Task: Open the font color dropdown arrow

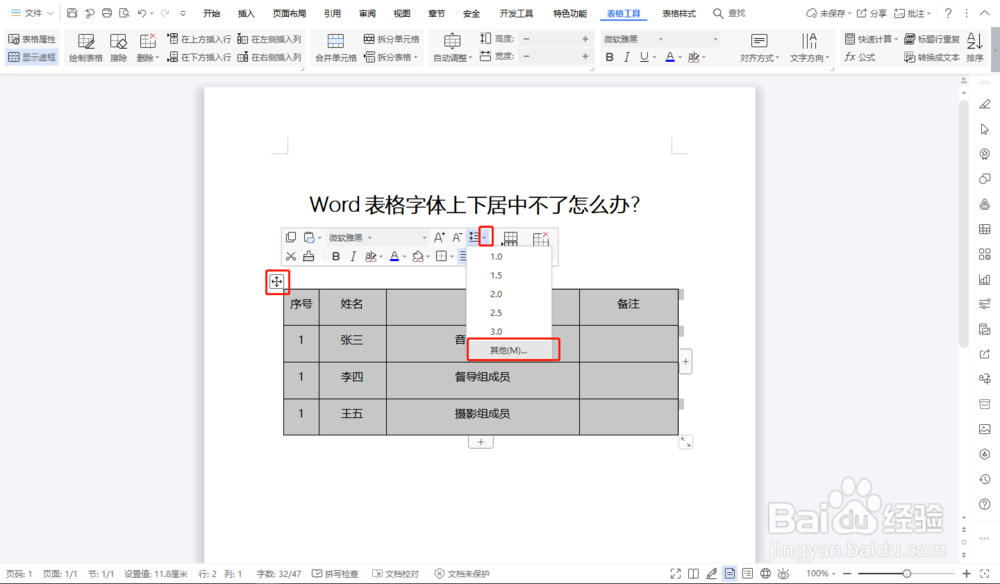Action: click(x=680, y=56)
